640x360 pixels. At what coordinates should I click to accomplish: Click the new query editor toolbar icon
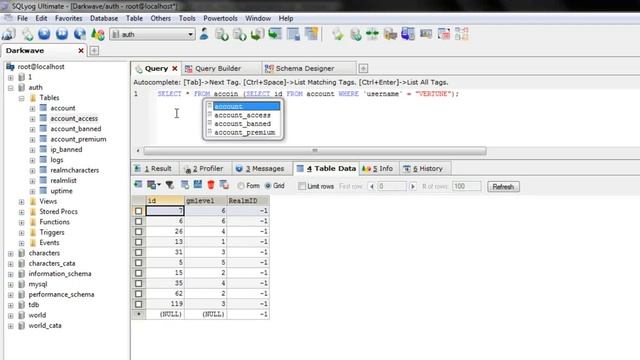point(27,34)
